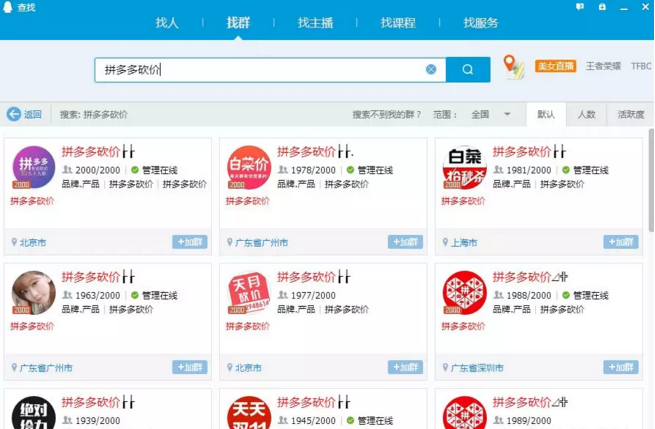Open the girl photo group avatar
This screenshot has height=429, width=655.
[x=33, y=292]
